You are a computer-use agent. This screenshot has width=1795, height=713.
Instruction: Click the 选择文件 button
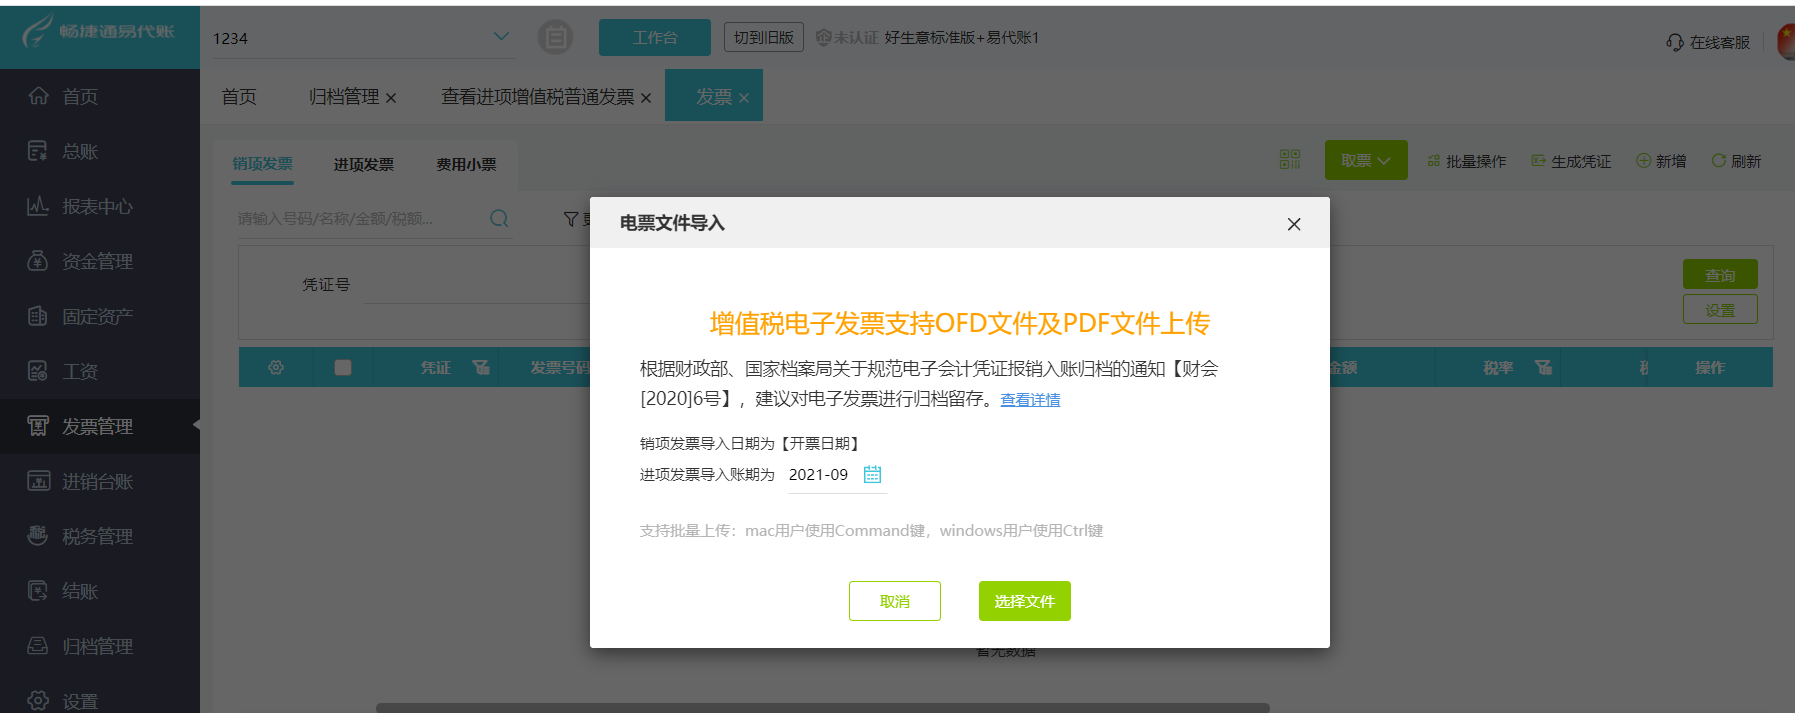click(1025, 601)
